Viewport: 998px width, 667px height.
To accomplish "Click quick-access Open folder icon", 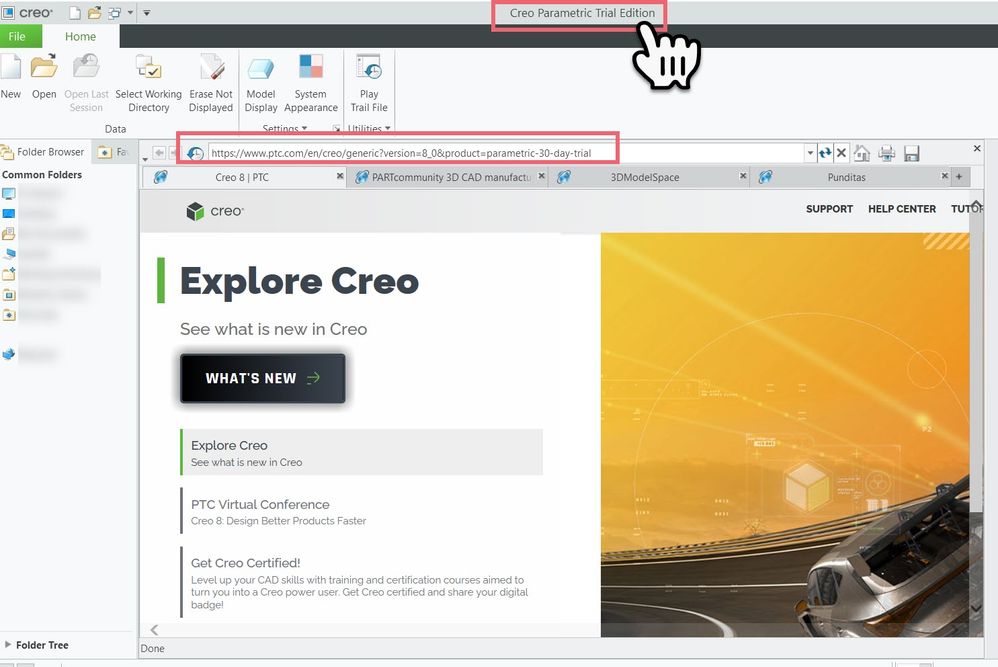I will [94, 12].
